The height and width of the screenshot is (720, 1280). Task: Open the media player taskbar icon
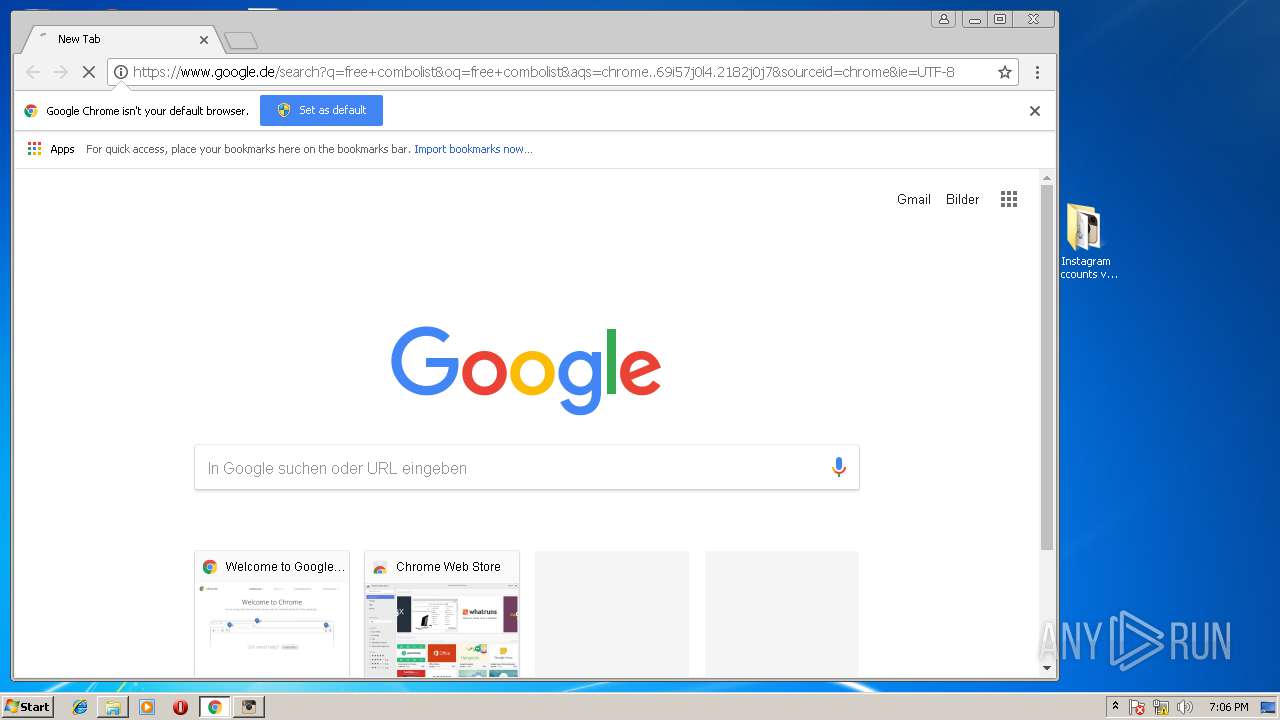147,707
